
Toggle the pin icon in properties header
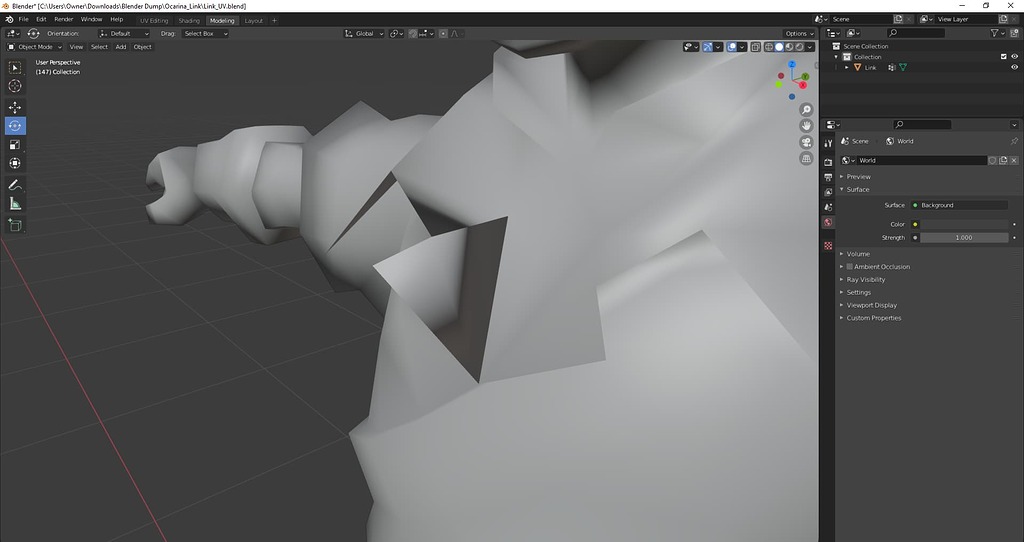(x=1014, y=141)
